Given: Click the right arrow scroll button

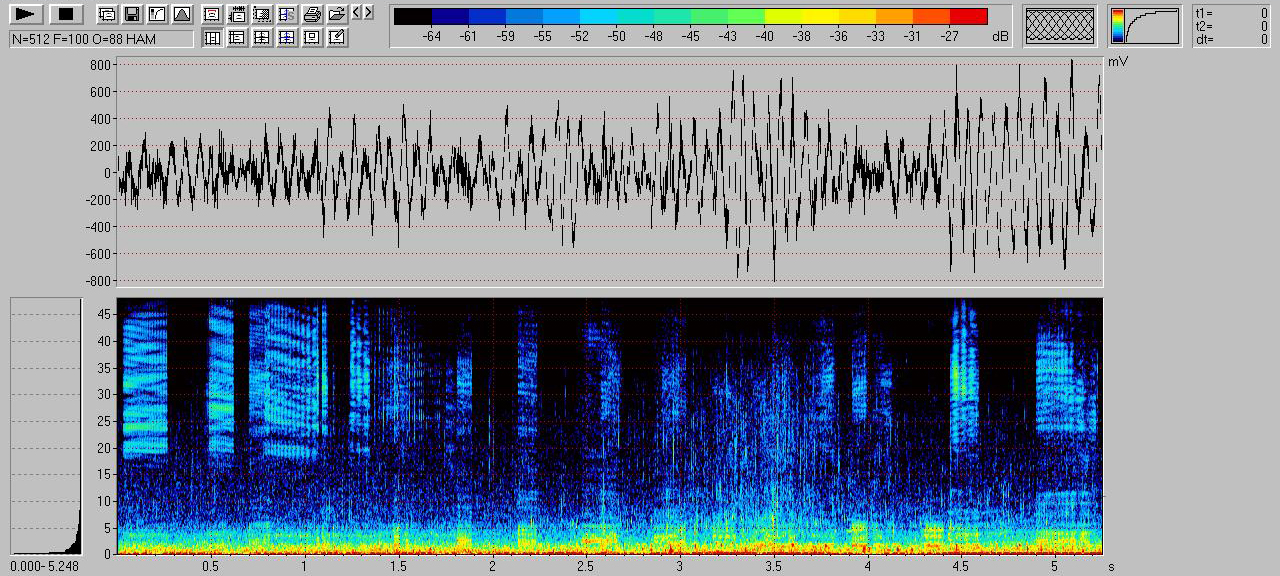Looking at the screenshot, I should 369,12.
